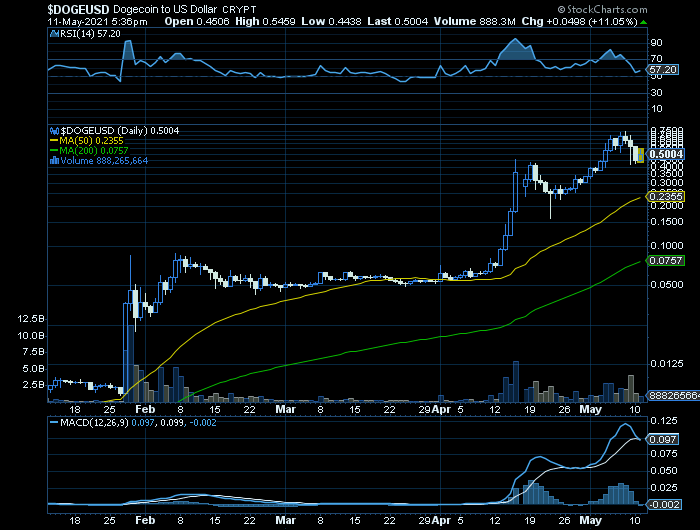Click the 0.025 level on MACD axis
Image resolution: width=700 pixels, height=530 pixels.
pyautogui.click(x=664, y=488)
